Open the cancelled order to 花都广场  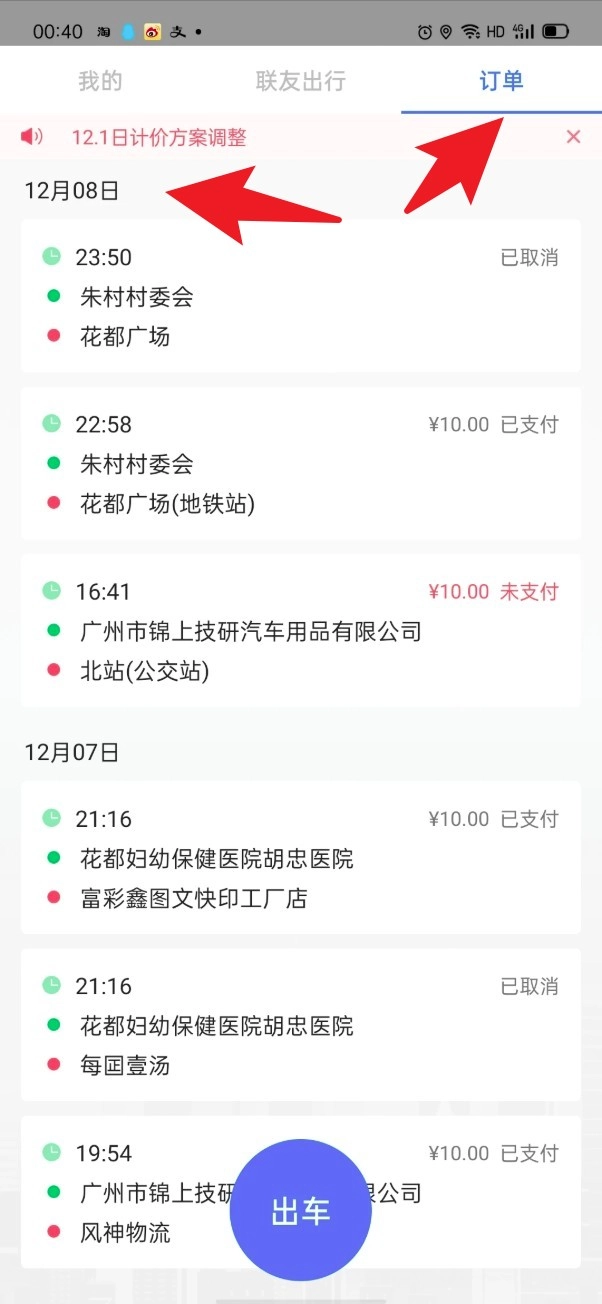(x=300, y=296)
